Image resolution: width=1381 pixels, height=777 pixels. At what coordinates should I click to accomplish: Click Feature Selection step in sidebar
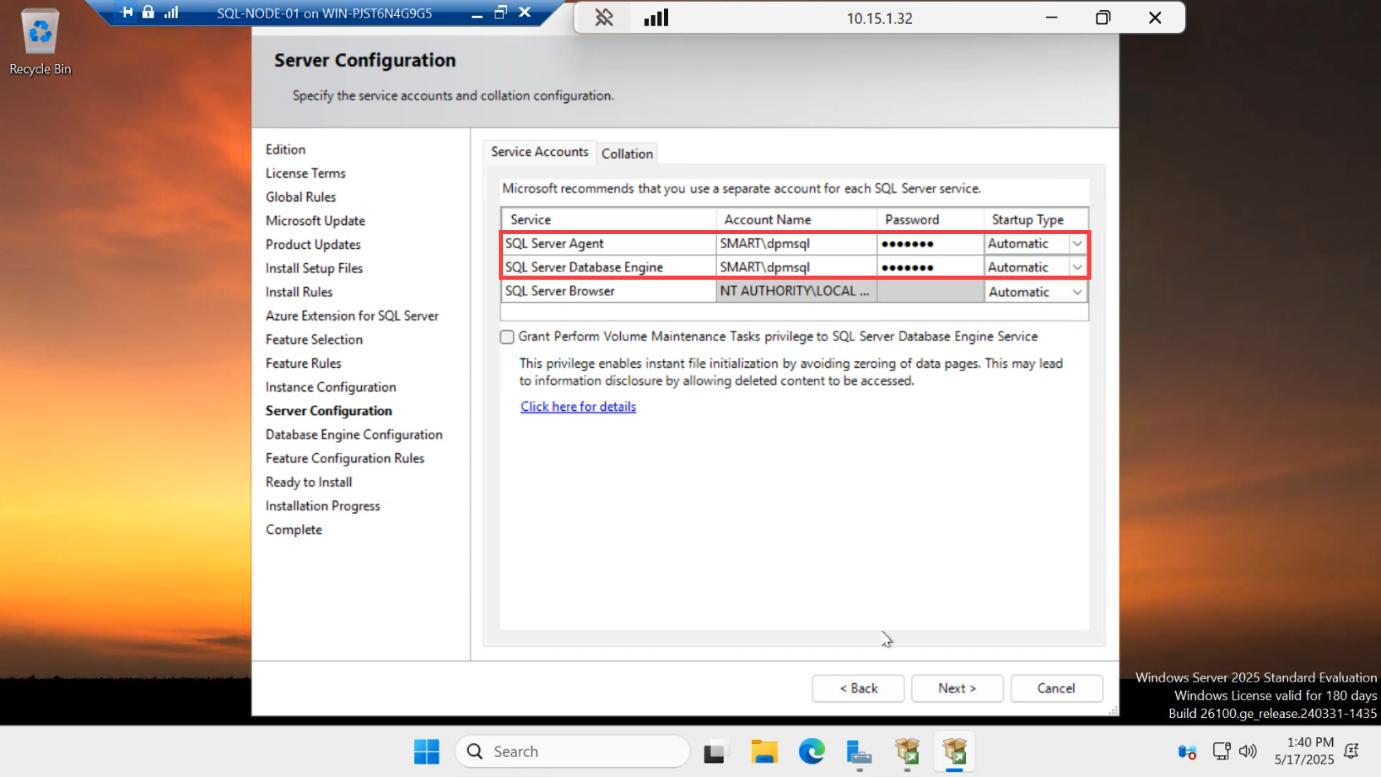click(x=314, y=340)
